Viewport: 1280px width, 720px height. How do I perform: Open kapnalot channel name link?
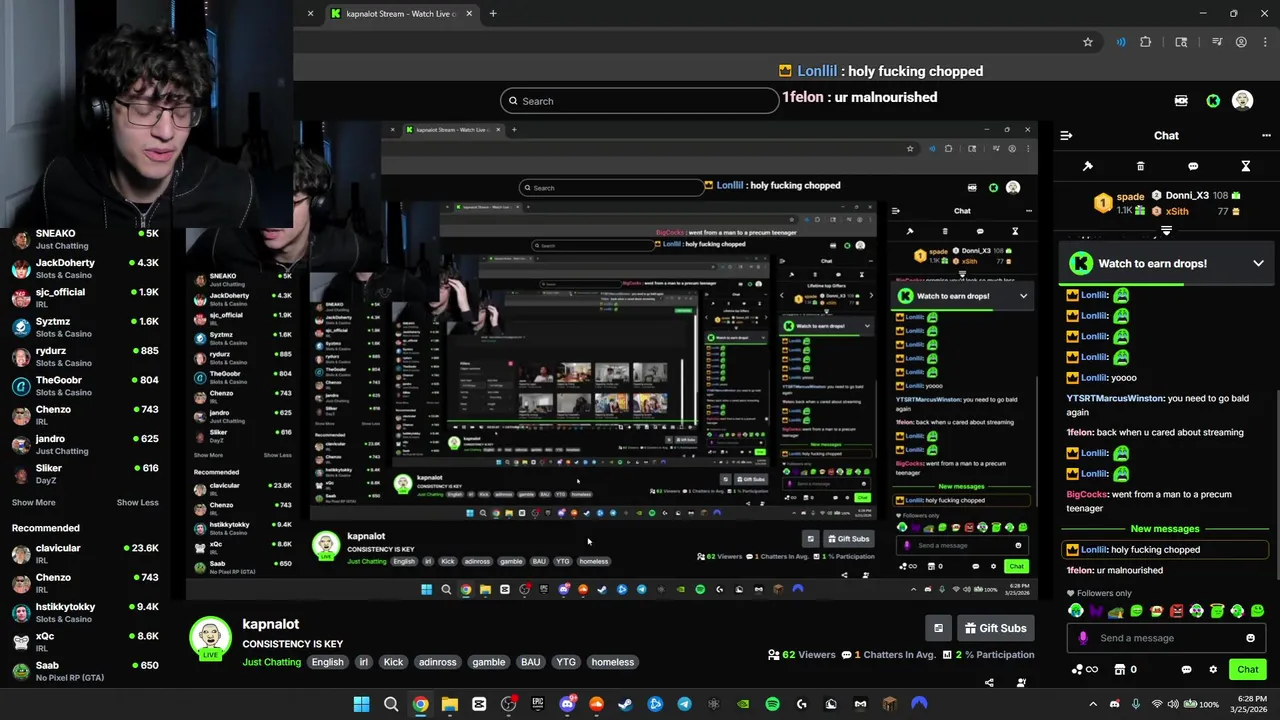click(x=270, y=624)
